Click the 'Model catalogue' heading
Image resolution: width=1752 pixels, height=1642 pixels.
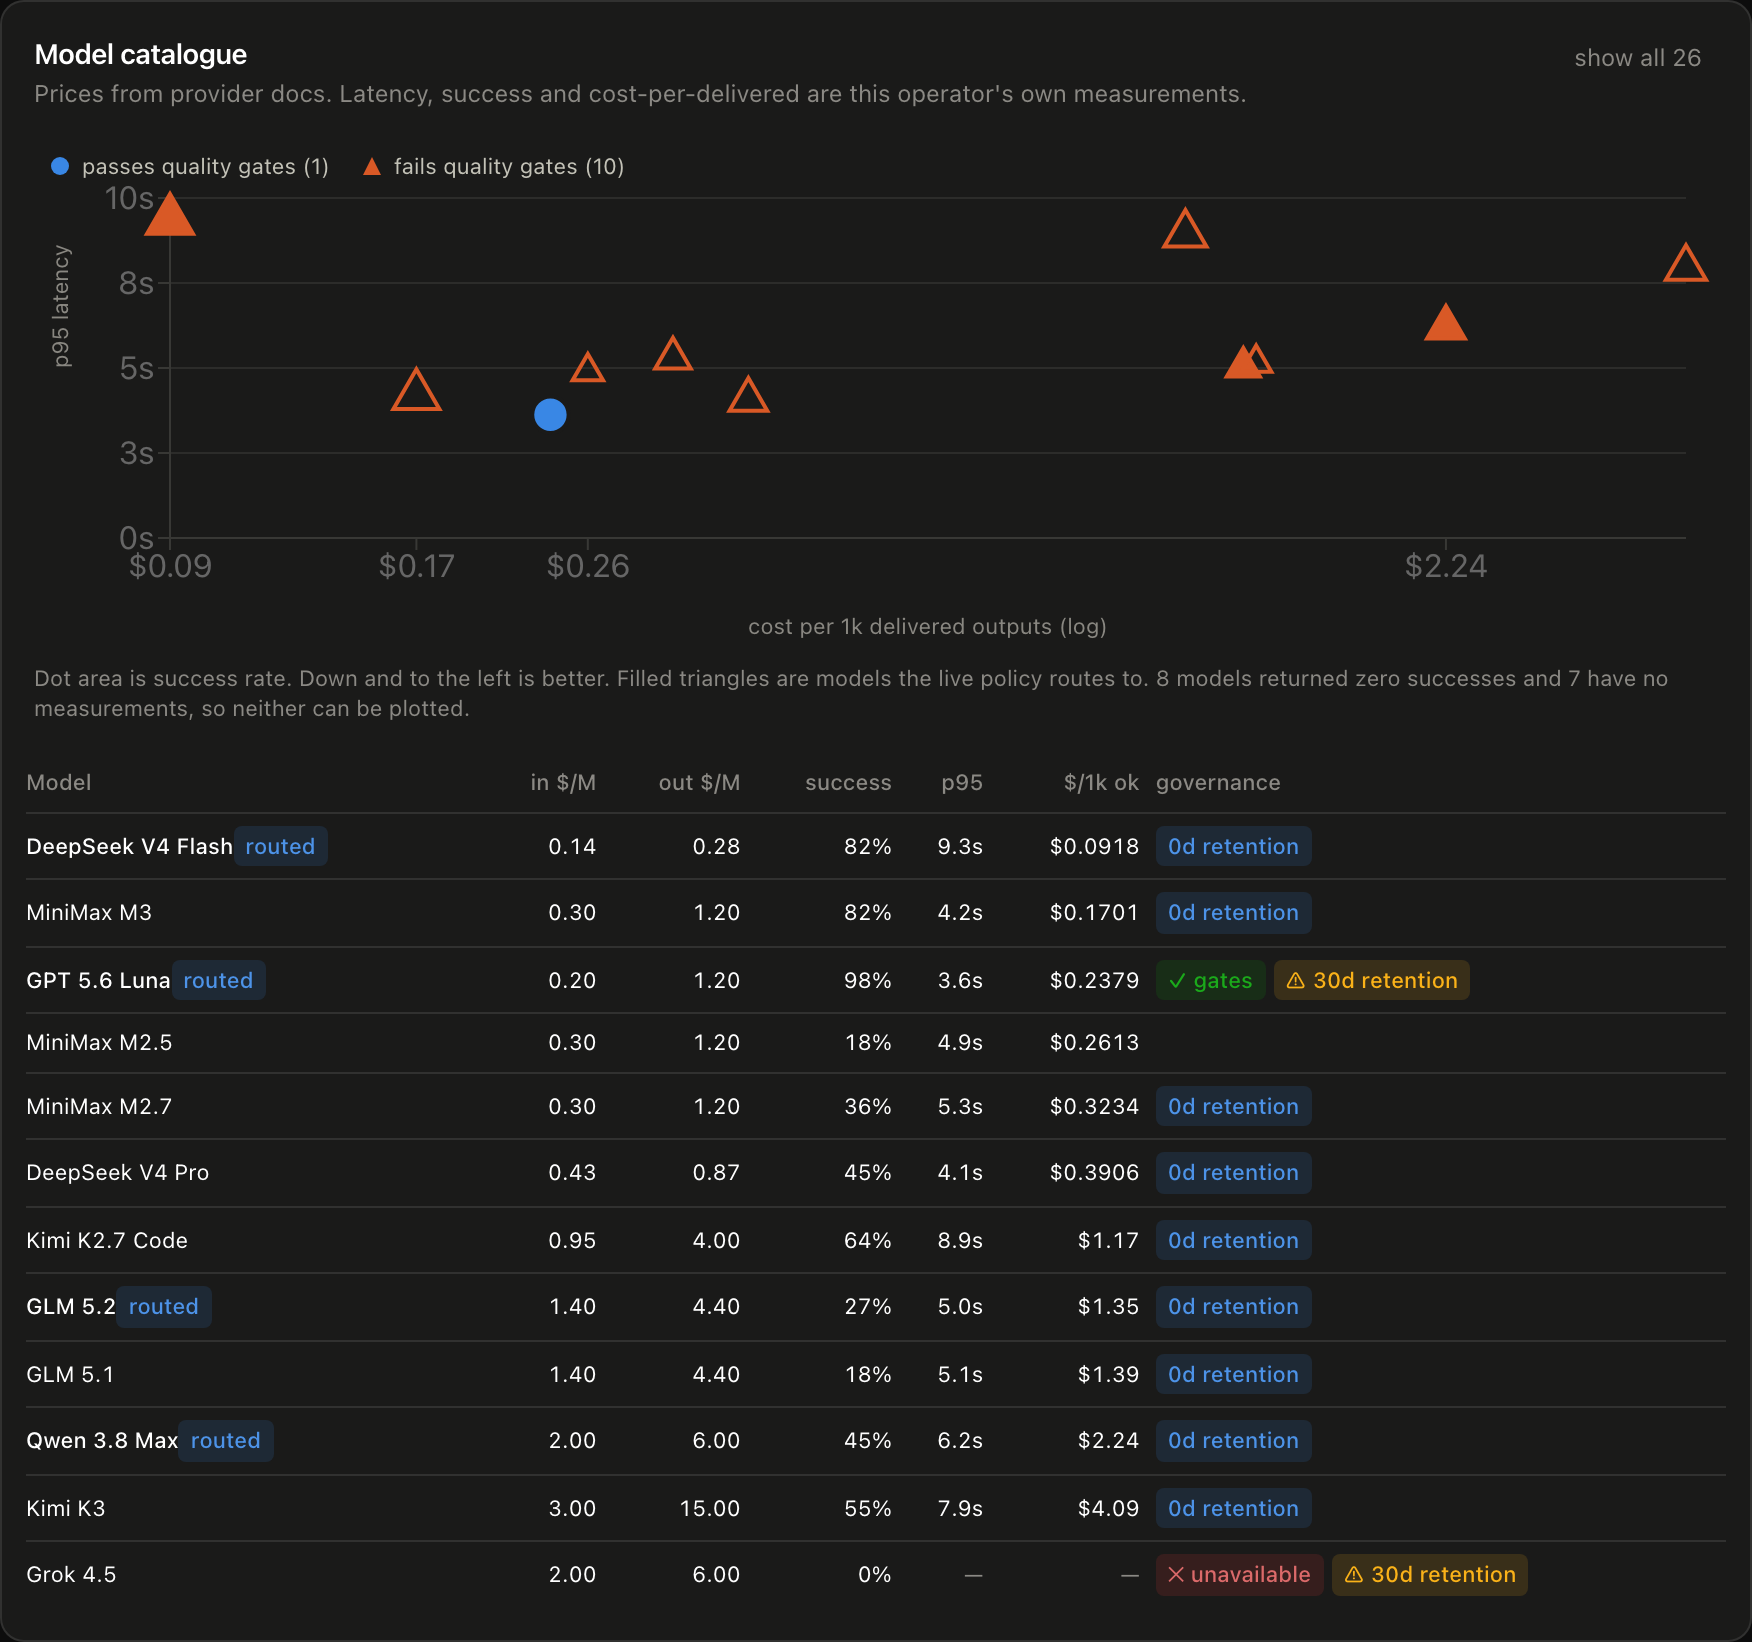[x=141, y=55]
